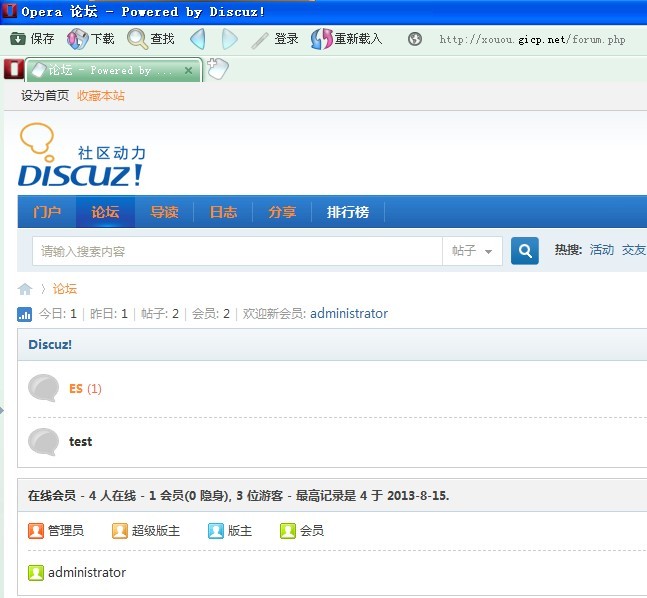Click the Login (登录) wand icon
The height and width of the screenshot is (598, 647).
[x=260, y=40]
